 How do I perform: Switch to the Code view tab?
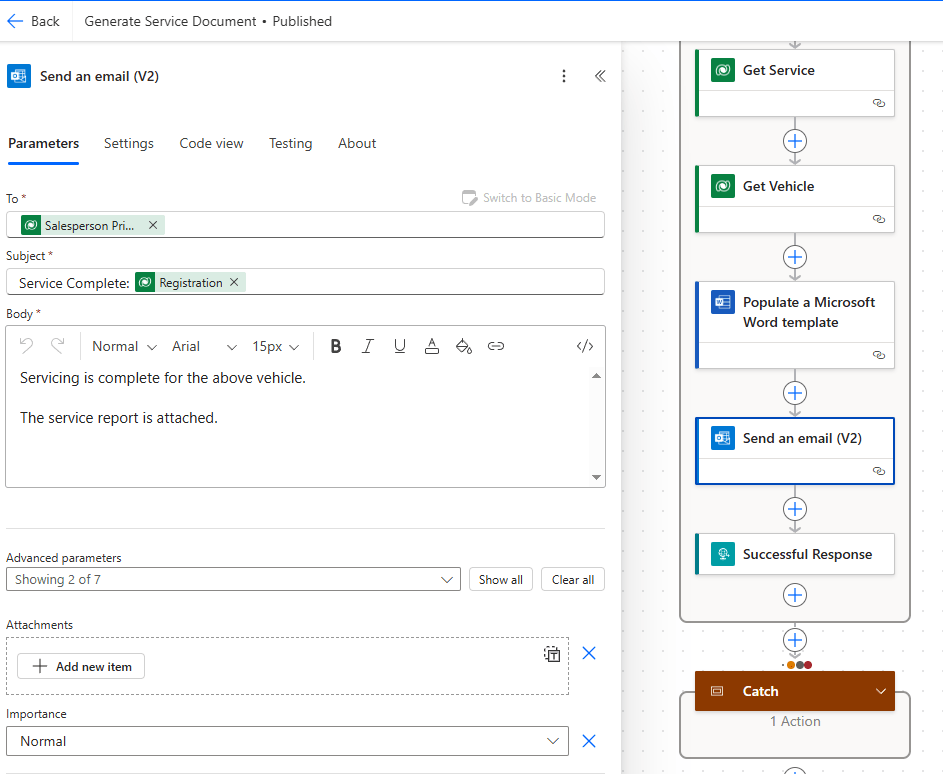(x=211, y=143)
